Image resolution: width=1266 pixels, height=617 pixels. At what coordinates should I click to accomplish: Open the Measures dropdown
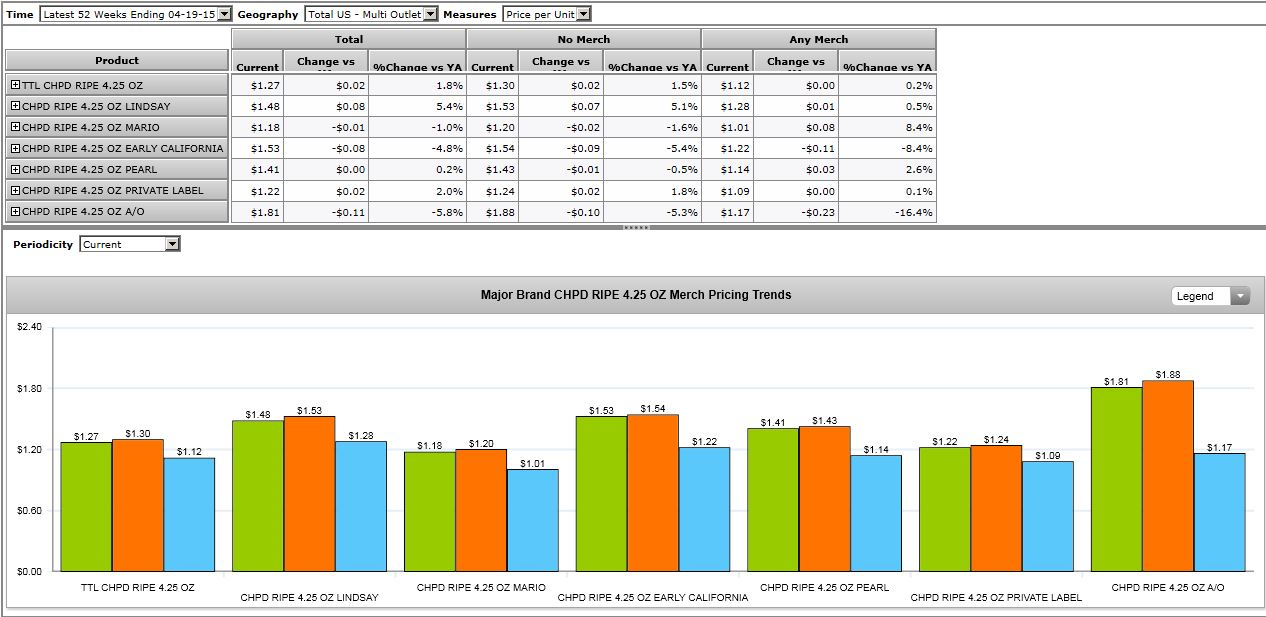tap(584, 14)
